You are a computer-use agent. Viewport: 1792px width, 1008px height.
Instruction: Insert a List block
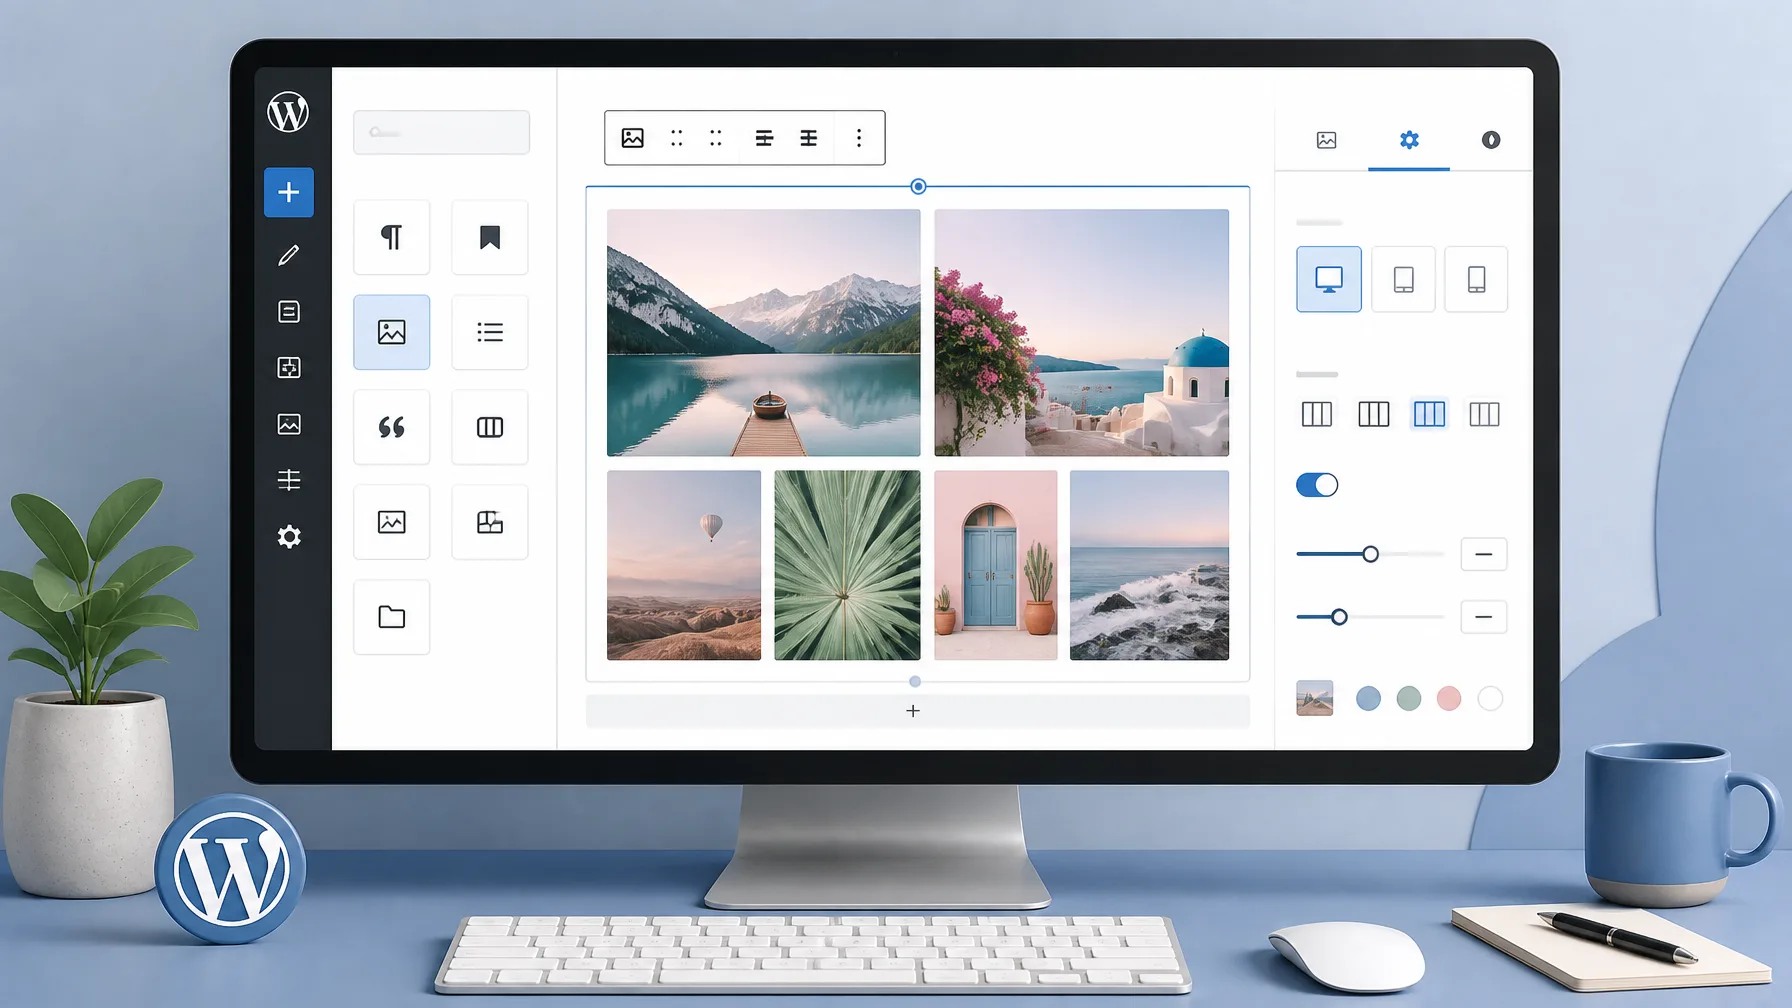click(x=490, y=332)
